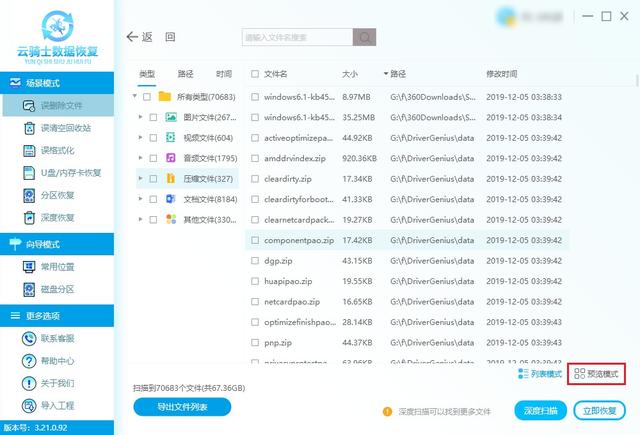
Task: Sort by the 文件名 column header
Action: [x=276, y=74]
